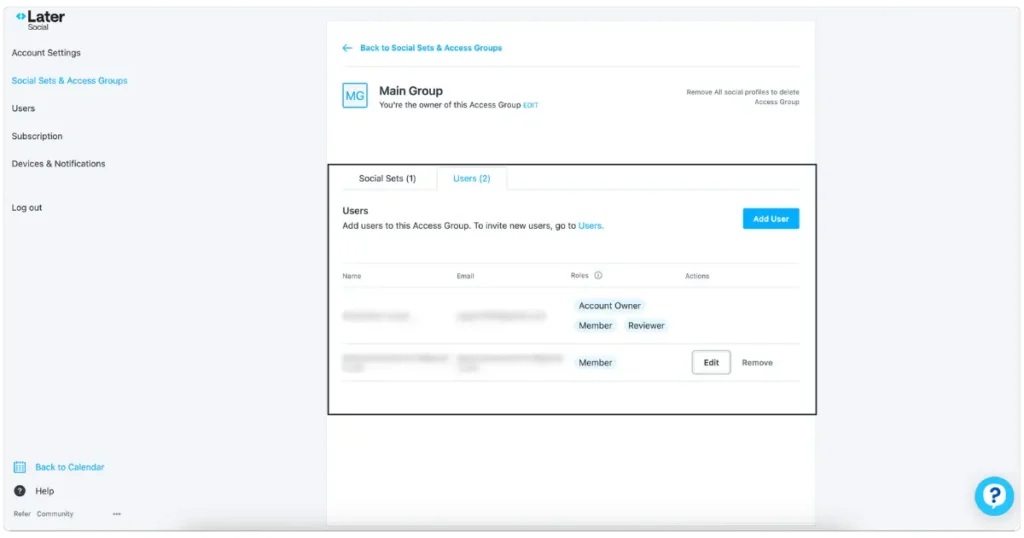This screenshot has width=1024, height=538.
Task: Click Edit for the Member user
Action: tap(711, 362)
